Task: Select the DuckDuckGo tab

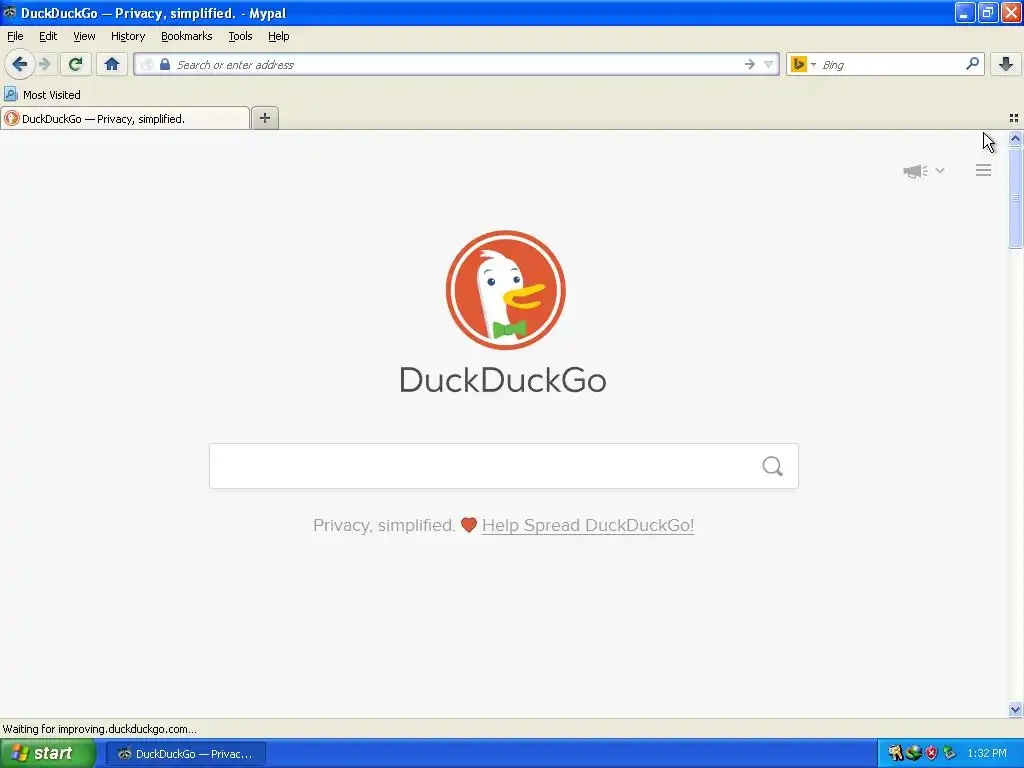Action: click(124, 118)
